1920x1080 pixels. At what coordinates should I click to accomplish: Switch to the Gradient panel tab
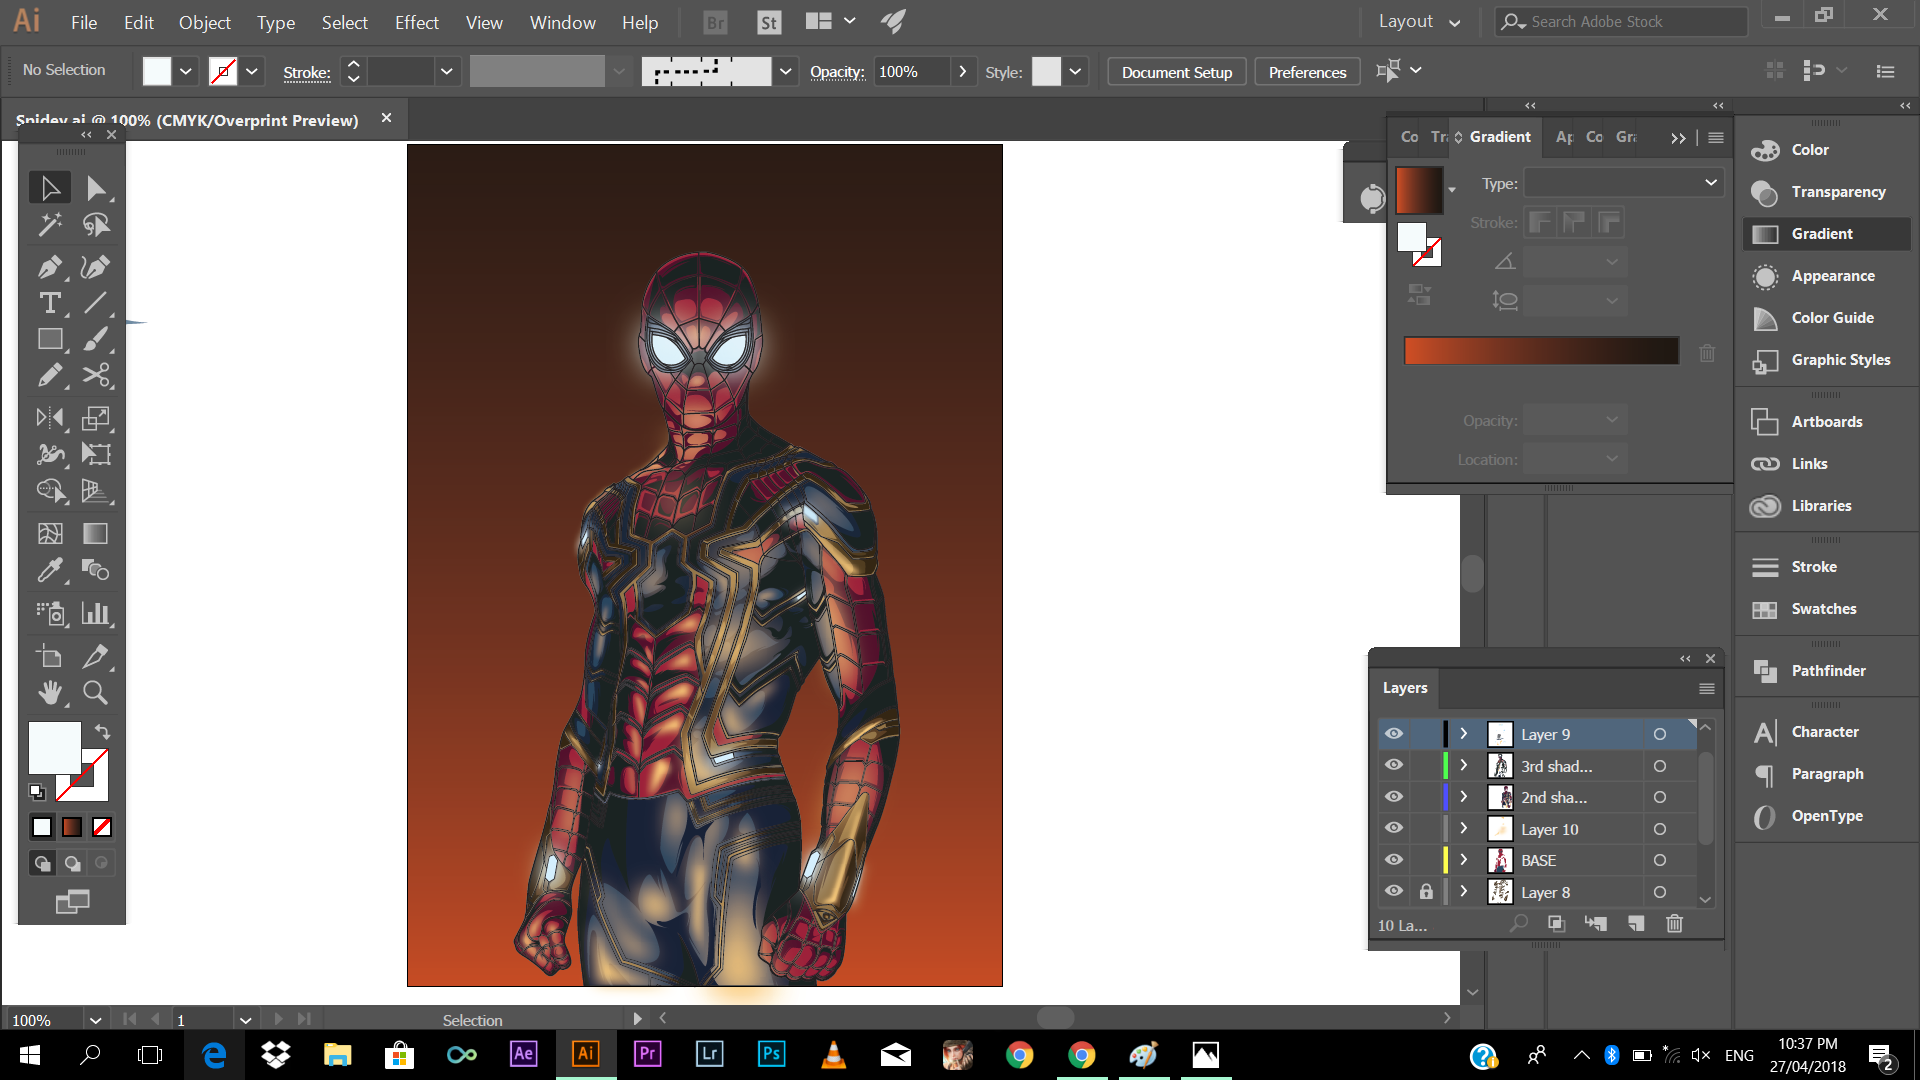(1500, 137)
